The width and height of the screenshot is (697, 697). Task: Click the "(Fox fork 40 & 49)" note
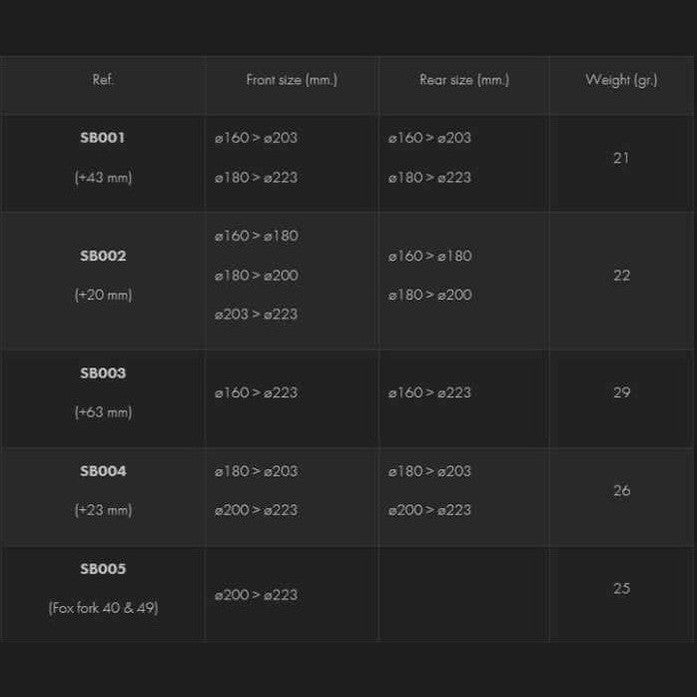pos(103,608)
